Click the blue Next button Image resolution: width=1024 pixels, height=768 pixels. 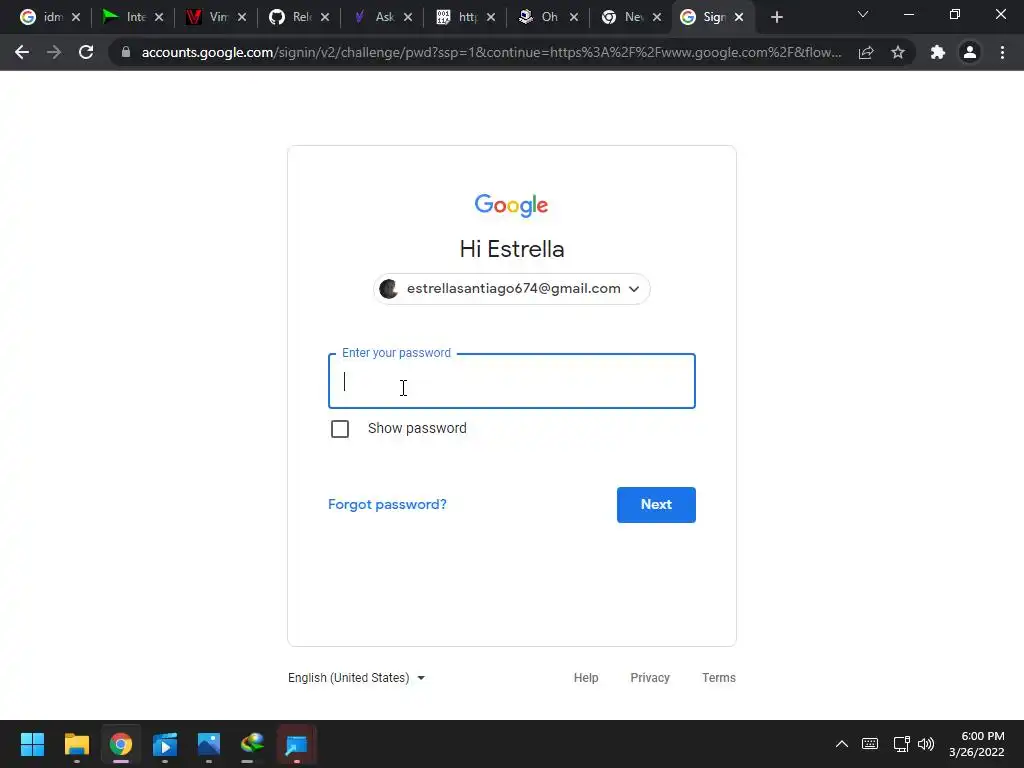tap(656, 505)
